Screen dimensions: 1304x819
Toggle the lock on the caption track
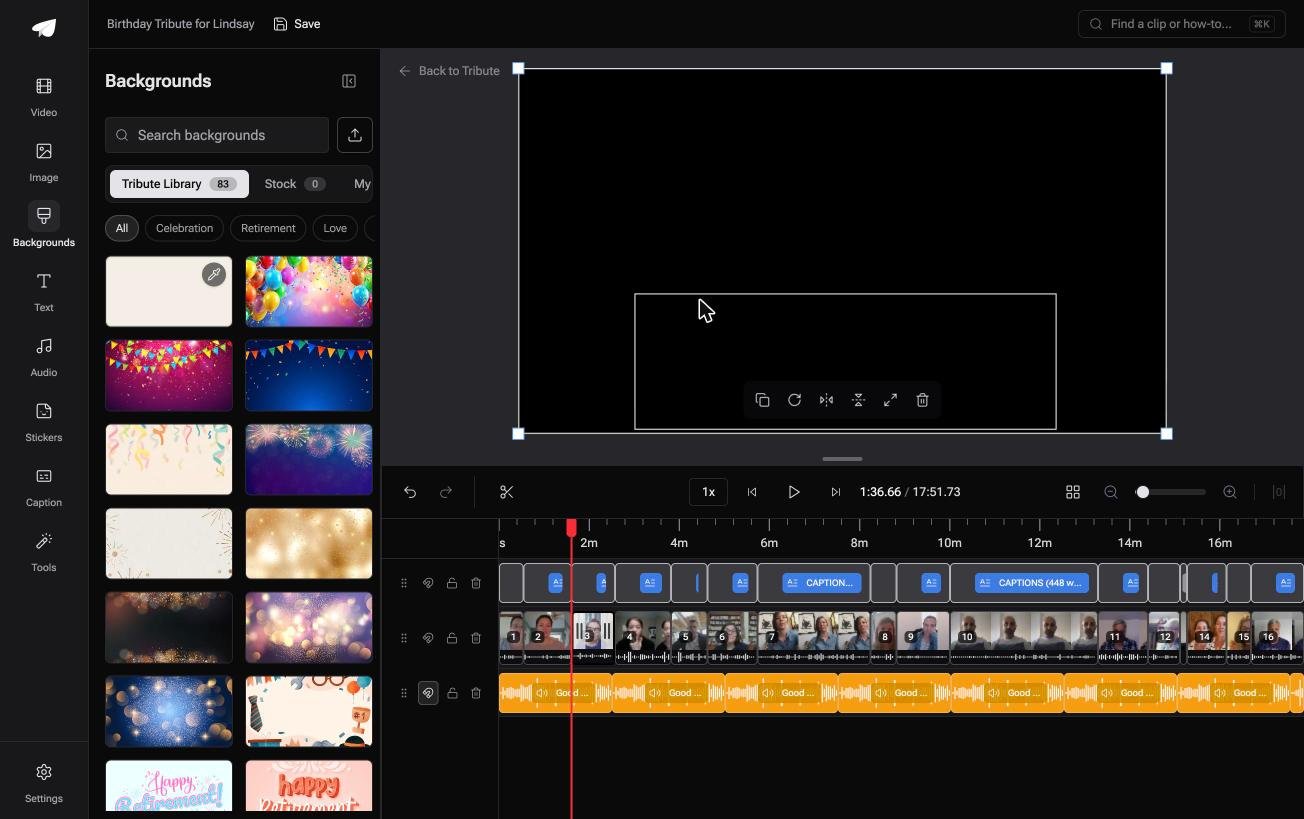point(452,583)
